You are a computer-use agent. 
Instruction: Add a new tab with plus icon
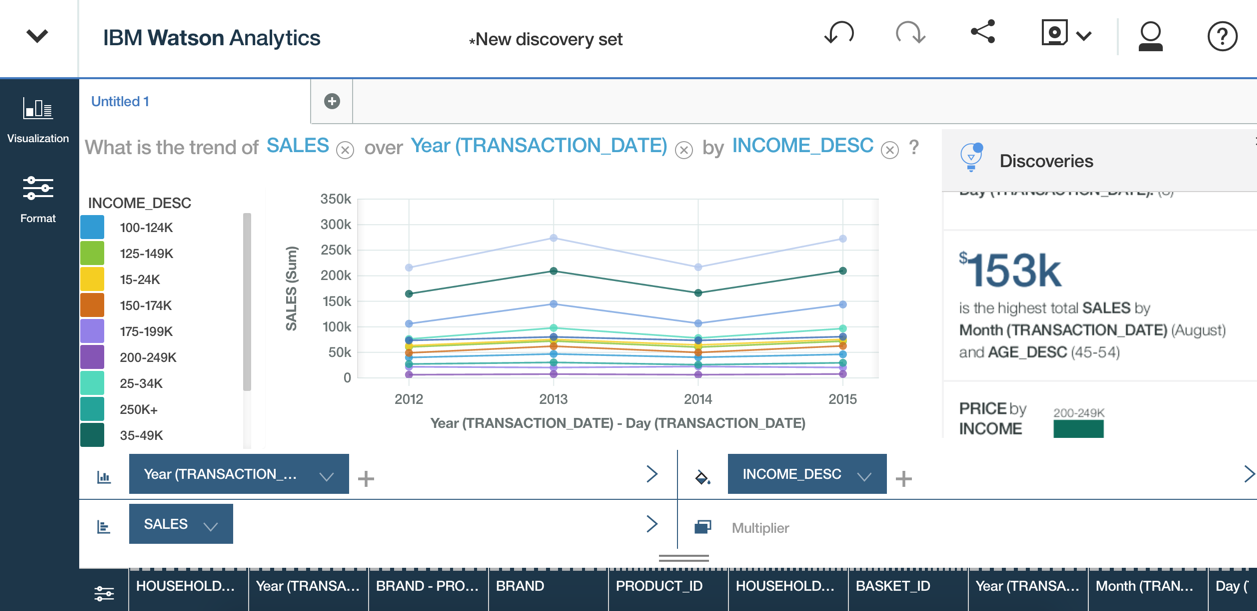(332, 101)
